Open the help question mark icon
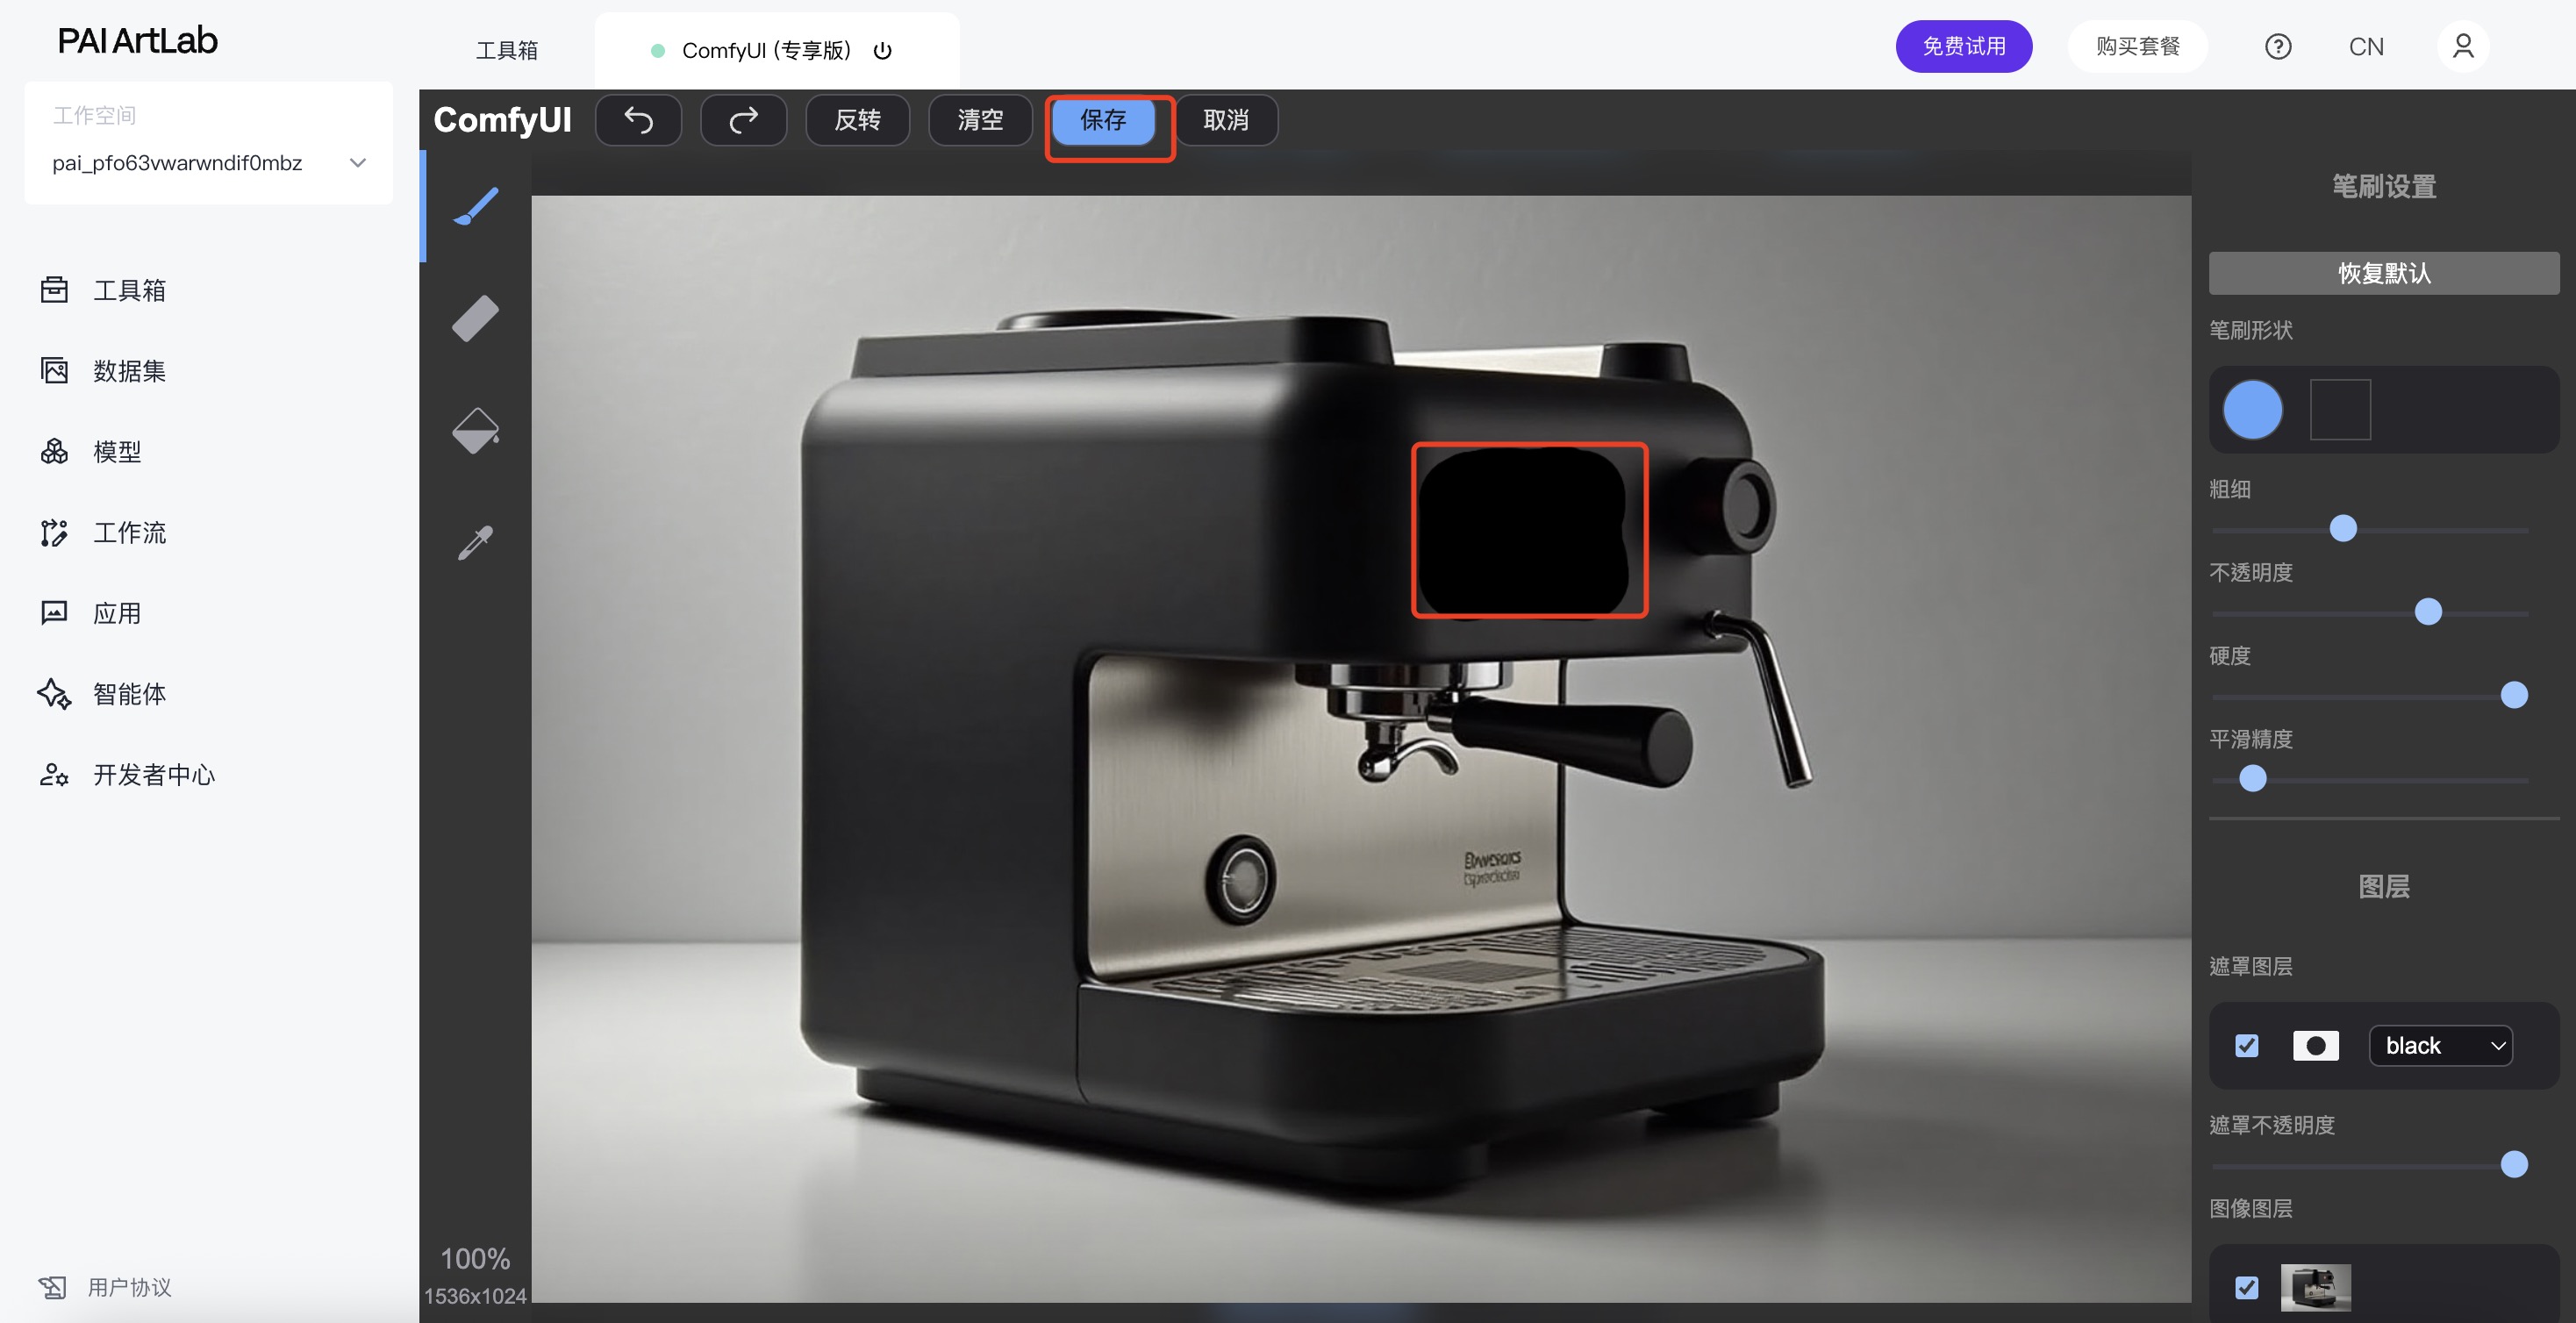Screen dimensions: 2576x1323 point(2277,47)
